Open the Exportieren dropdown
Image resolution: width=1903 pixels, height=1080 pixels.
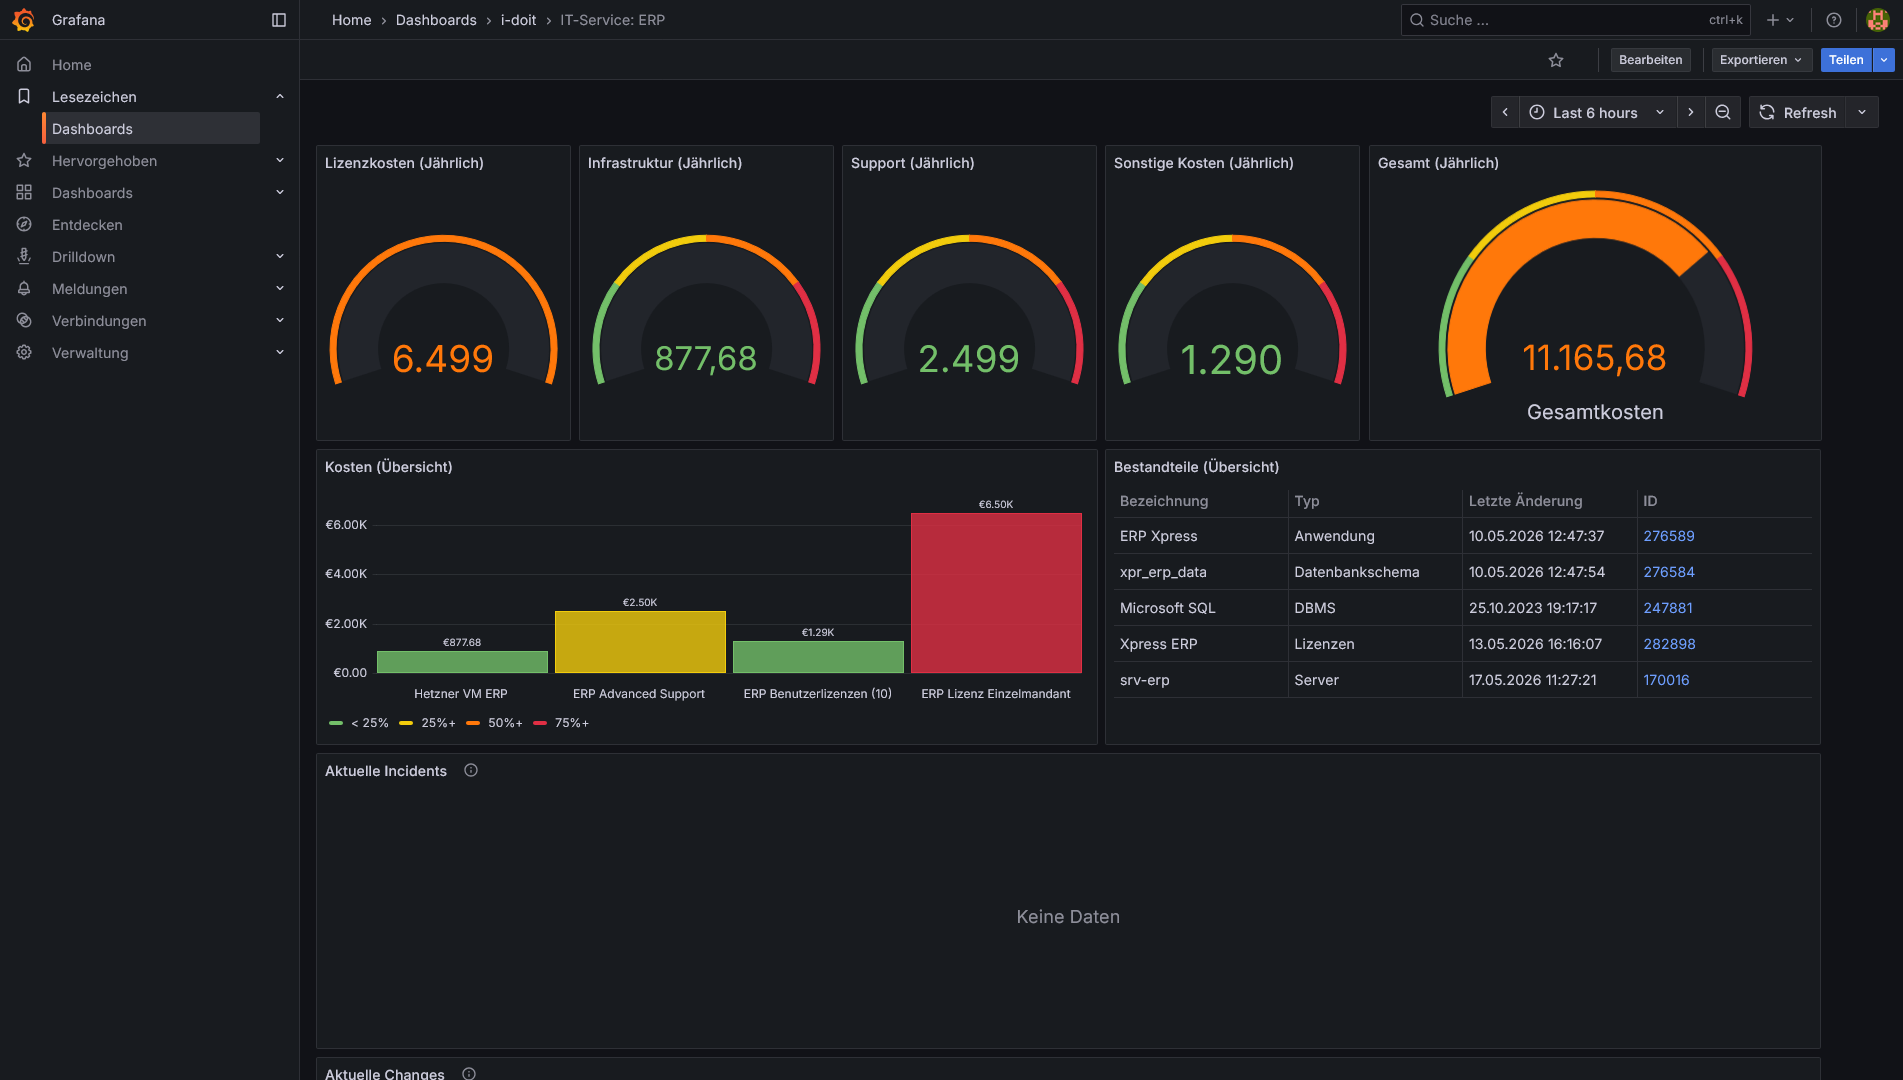[1761, 60]
